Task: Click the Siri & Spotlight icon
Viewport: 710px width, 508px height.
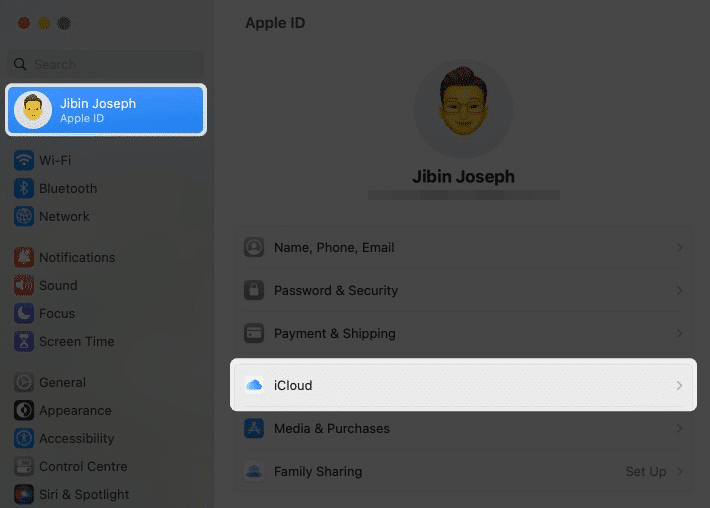Action: 24,494
